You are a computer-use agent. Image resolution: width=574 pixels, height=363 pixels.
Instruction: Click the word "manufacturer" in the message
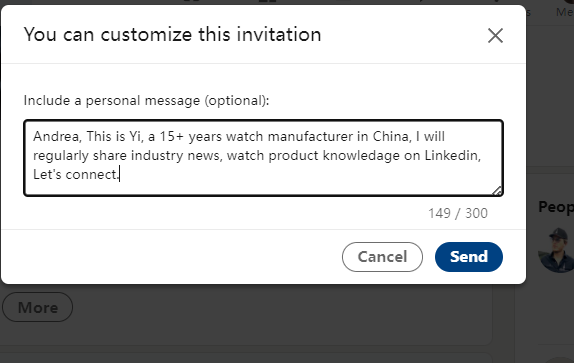310,136
